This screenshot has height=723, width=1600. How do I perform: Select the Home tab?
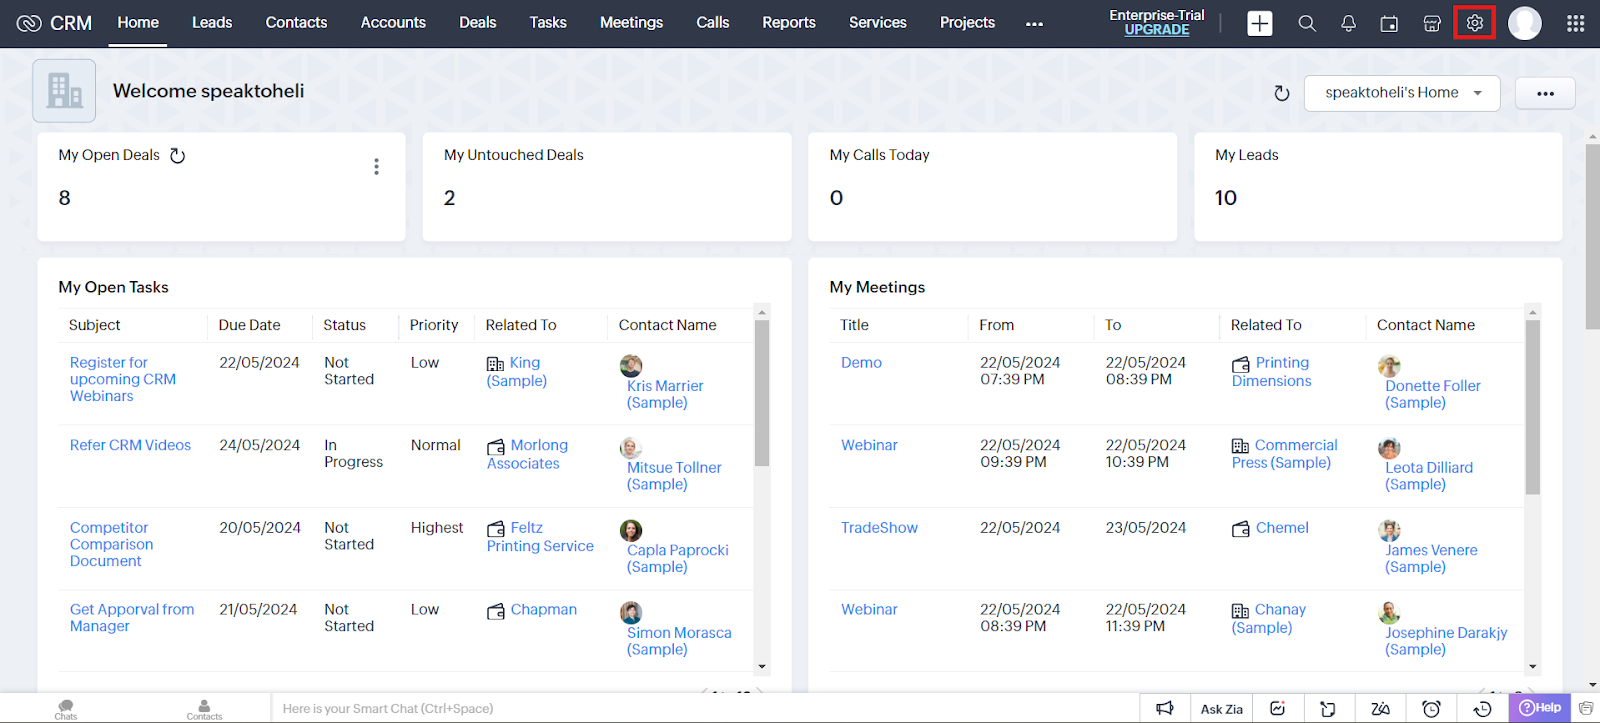point(138,22)
